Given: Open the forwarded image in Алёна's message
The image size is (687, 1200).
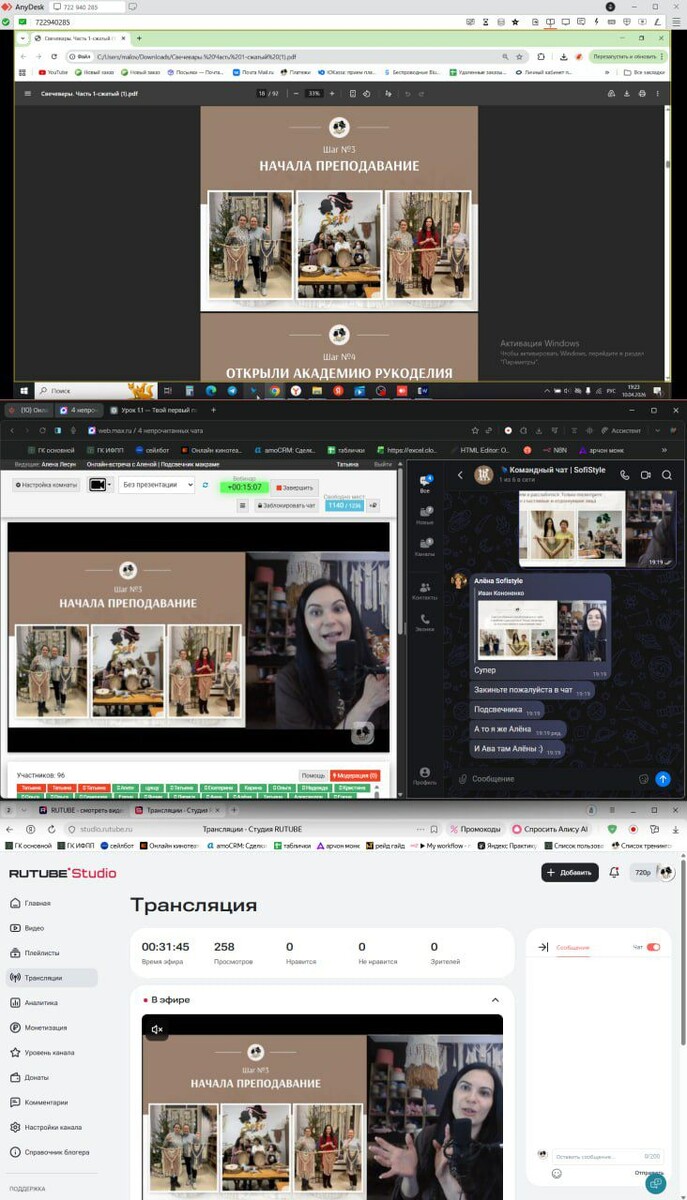Looking at the screenshot, I should click(541, 631).
